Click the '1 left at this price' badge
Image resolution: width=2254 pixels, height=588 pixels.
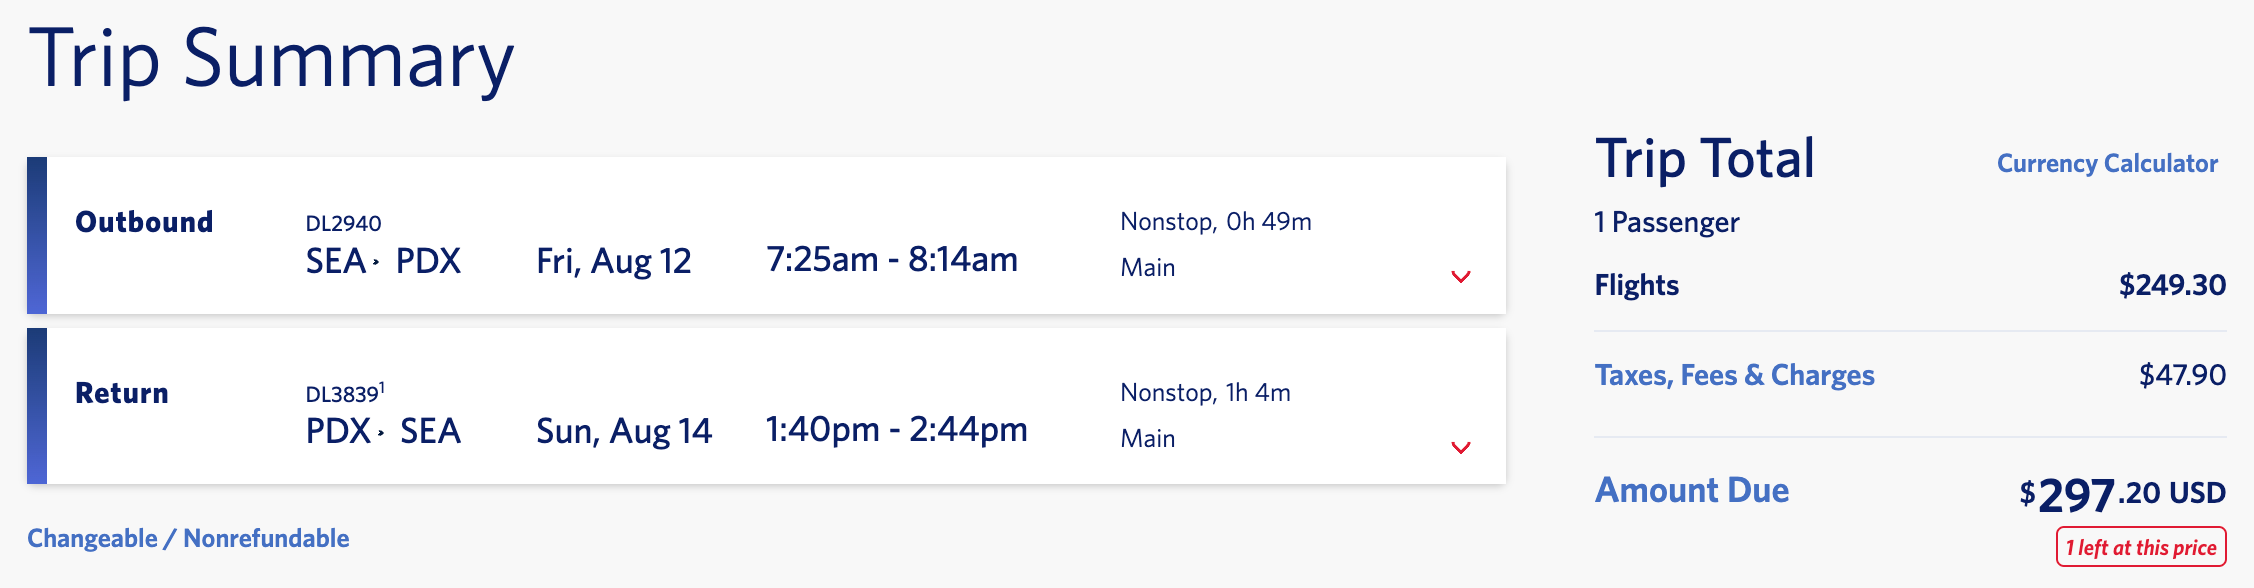pyautogui.click(x=2140, y=547)
